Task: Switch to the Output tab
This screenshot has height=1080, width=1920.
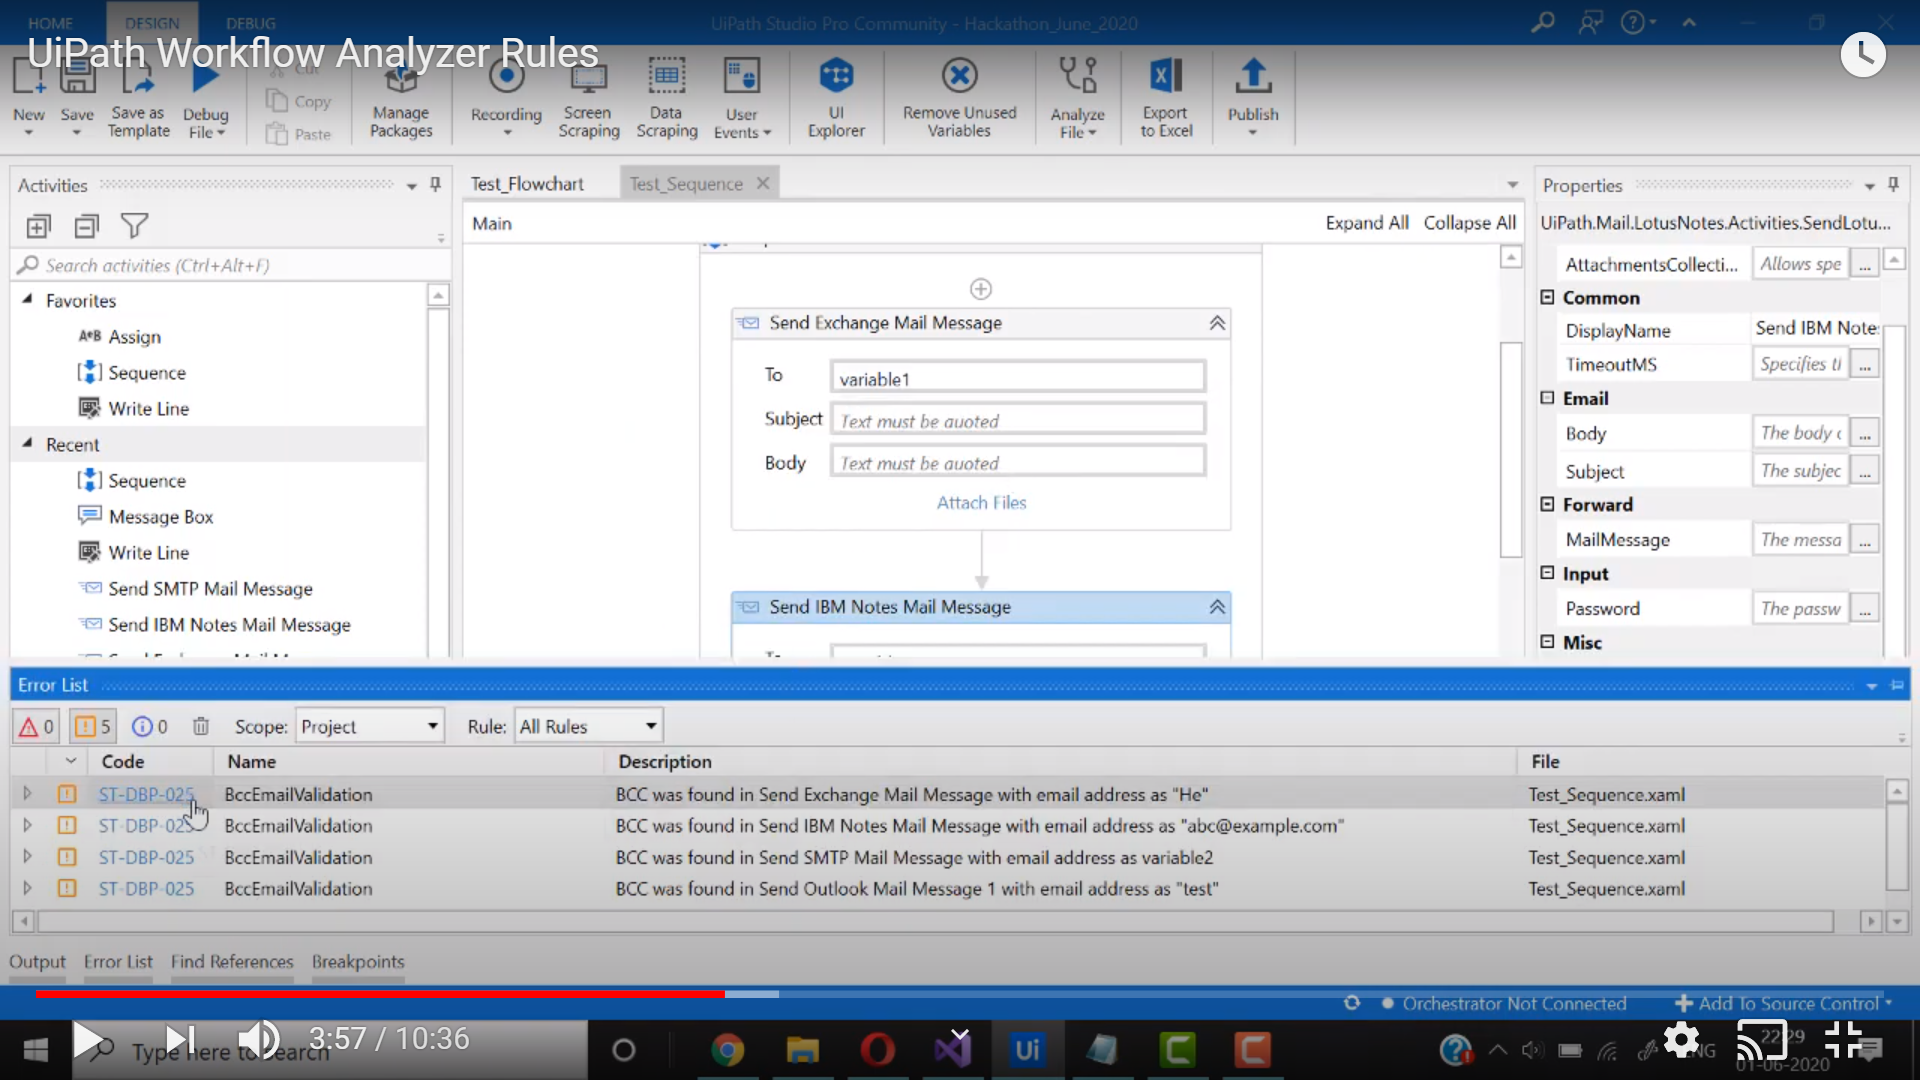Action: tap(37, 961)
